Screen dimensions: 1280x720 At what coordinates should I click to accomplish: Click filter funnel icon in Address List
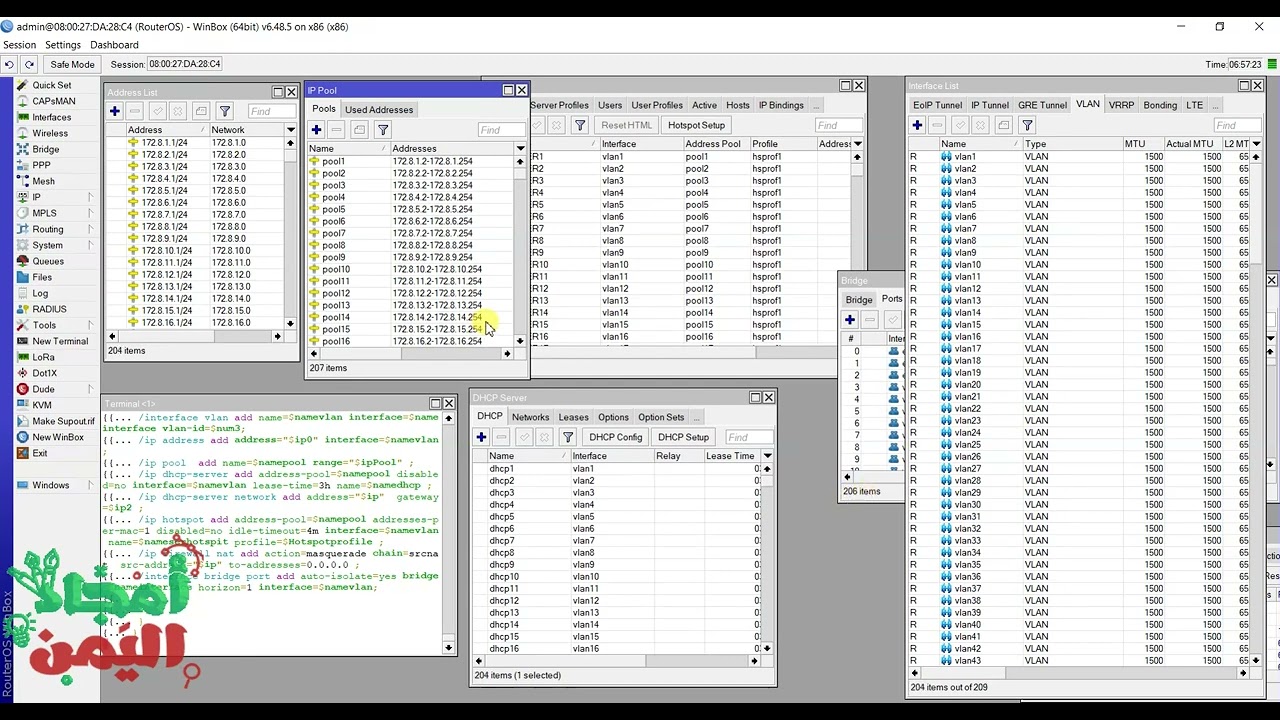(225, 111)
